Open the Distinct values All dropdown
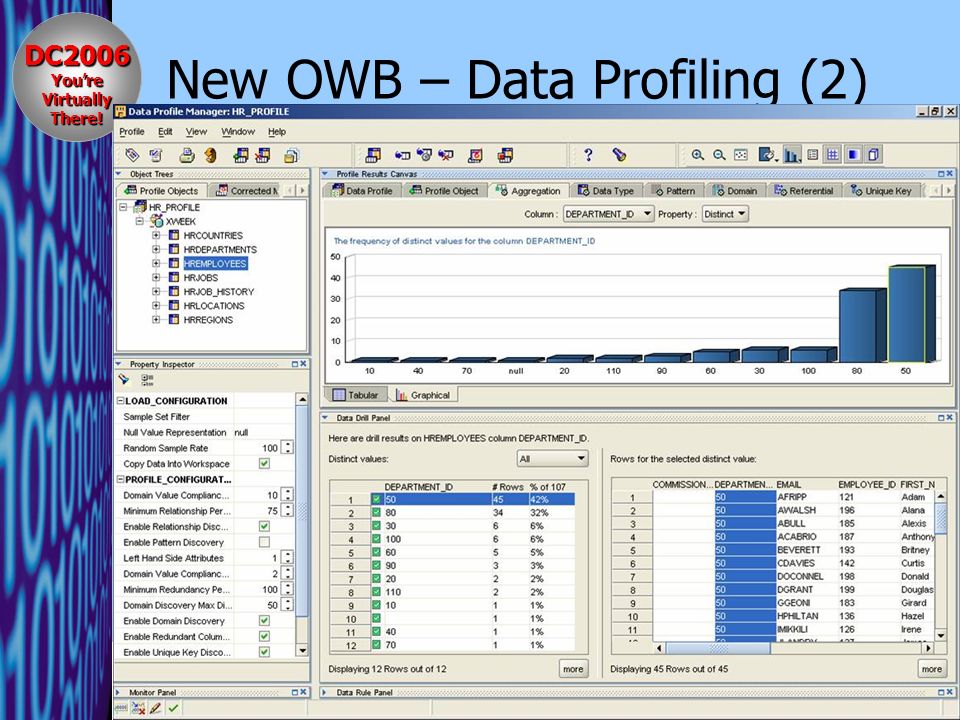 (552, 459)
